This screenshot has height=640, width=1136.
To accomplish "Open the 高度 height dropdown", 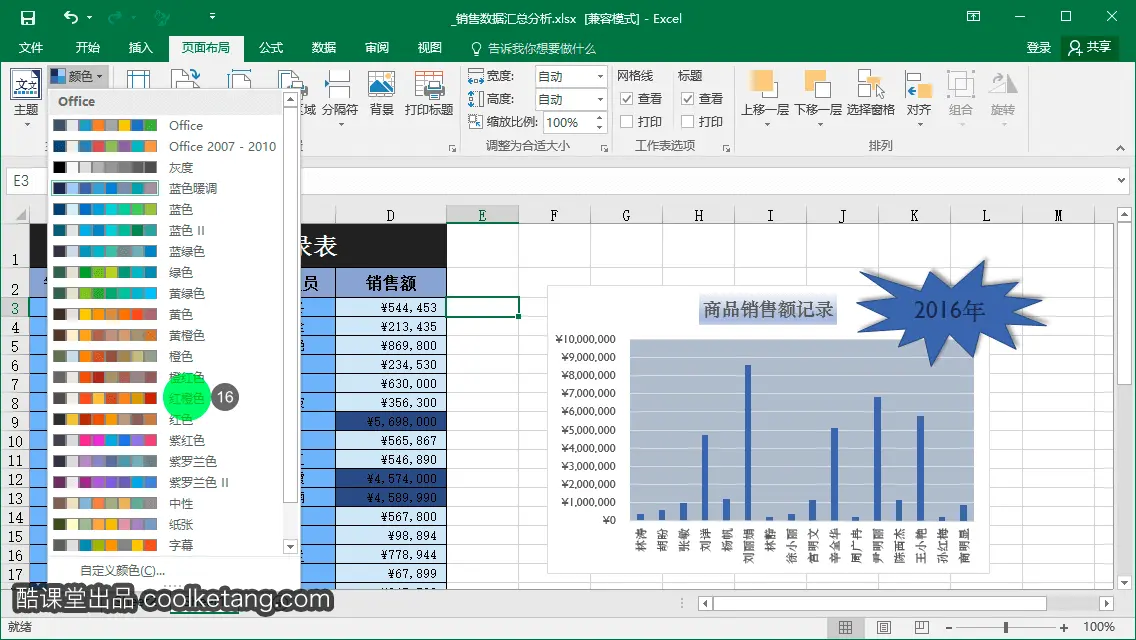I will [600, 99].
